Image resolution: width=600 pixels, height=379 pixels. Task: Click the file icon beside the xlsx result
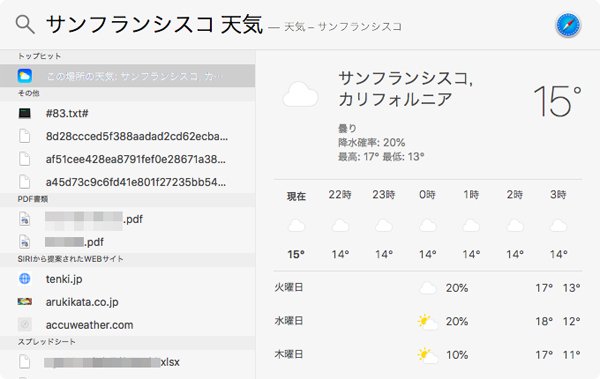pos(25,362)
